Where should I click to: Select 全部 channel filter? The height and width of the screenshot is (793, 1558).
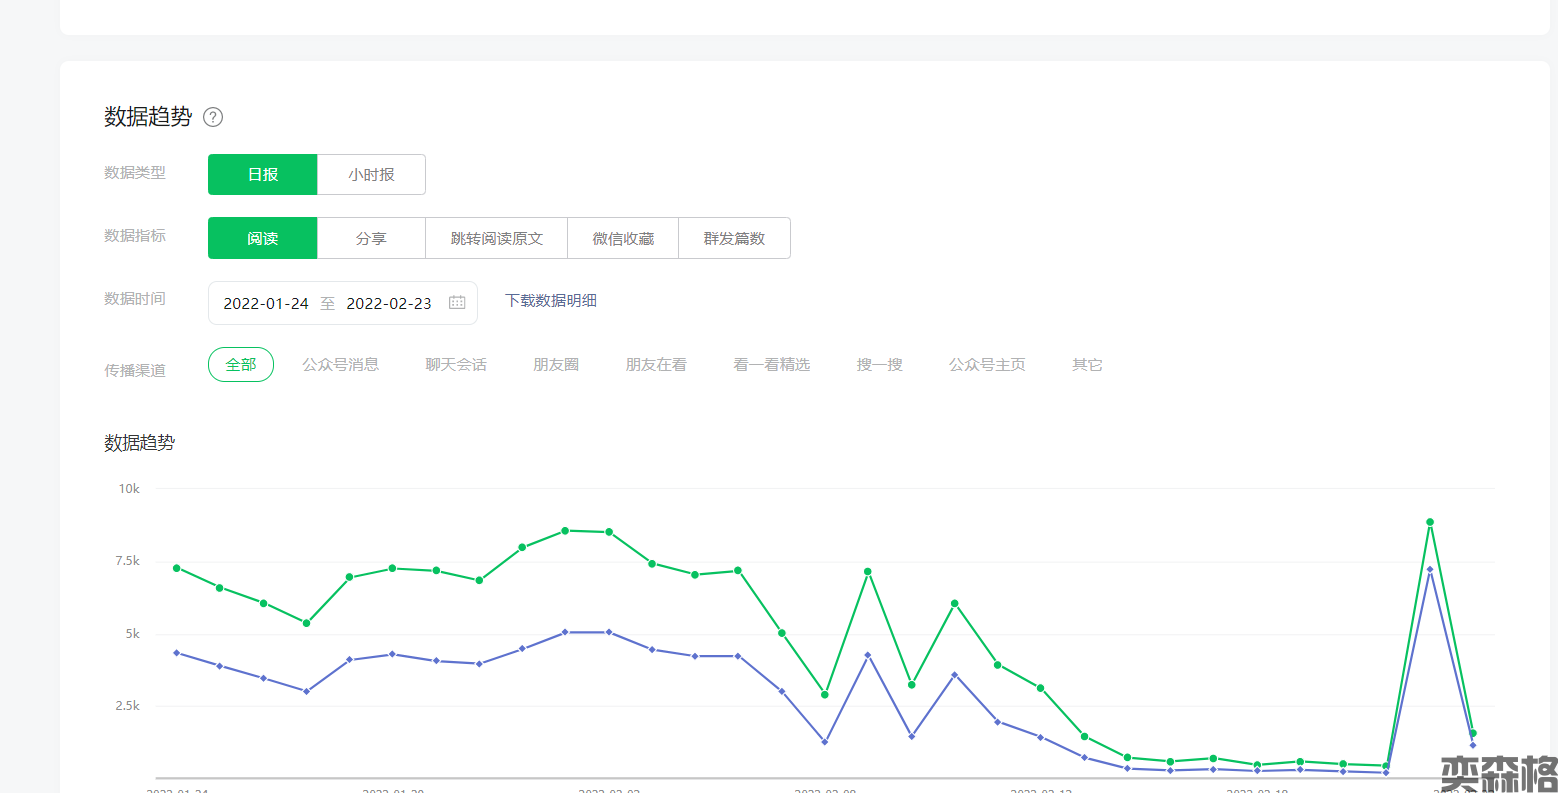click(241, 365)
